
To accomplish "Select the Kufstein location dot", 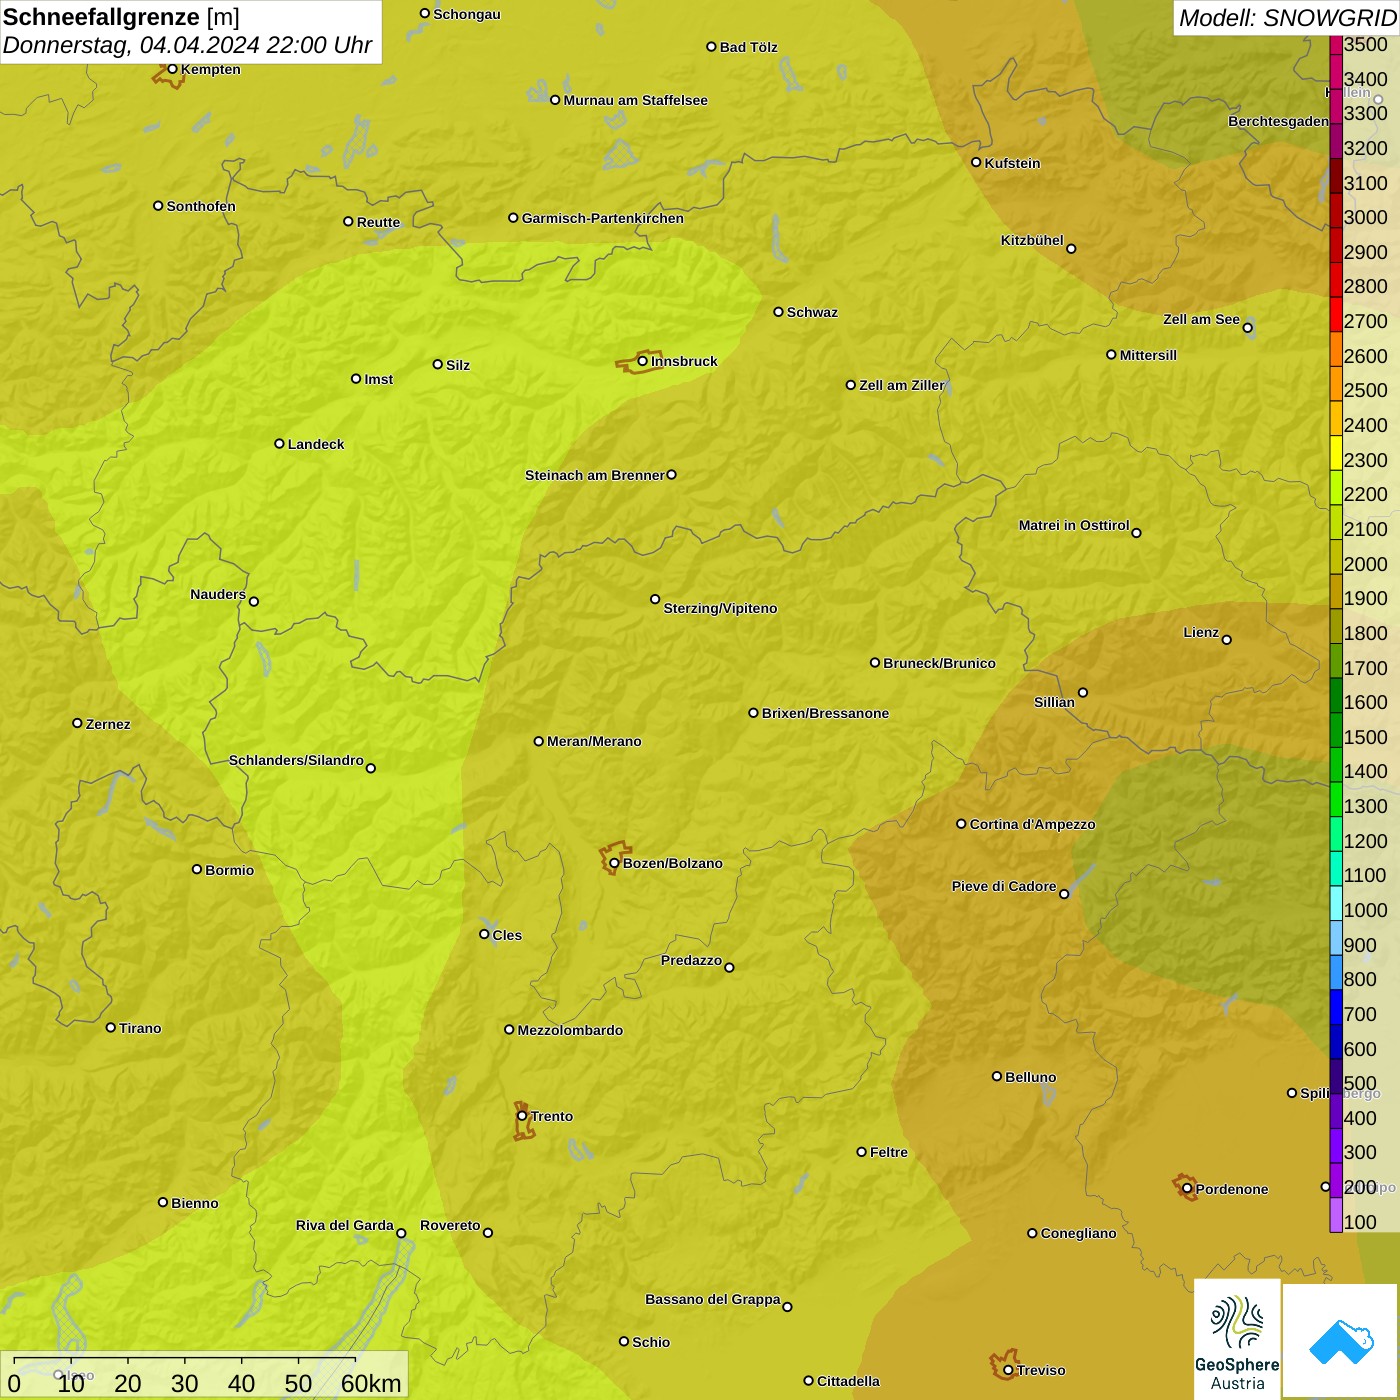I will click(x=976, y=162).
